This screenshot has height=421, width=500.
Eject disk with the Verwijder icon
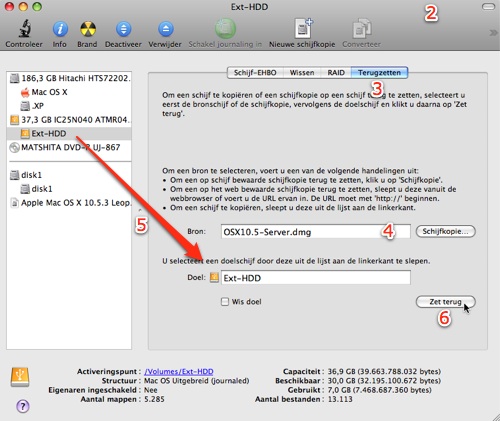click(166, 29)
